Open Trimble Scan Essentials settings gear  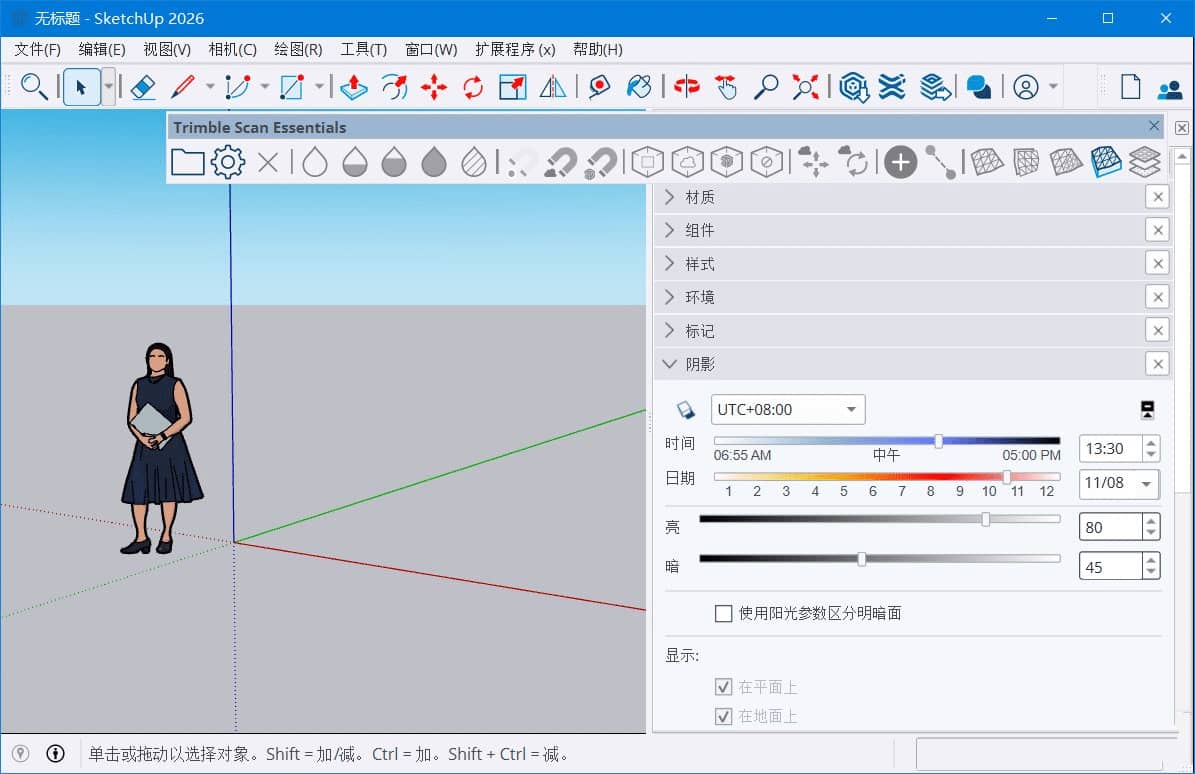(x=228, y=162)
